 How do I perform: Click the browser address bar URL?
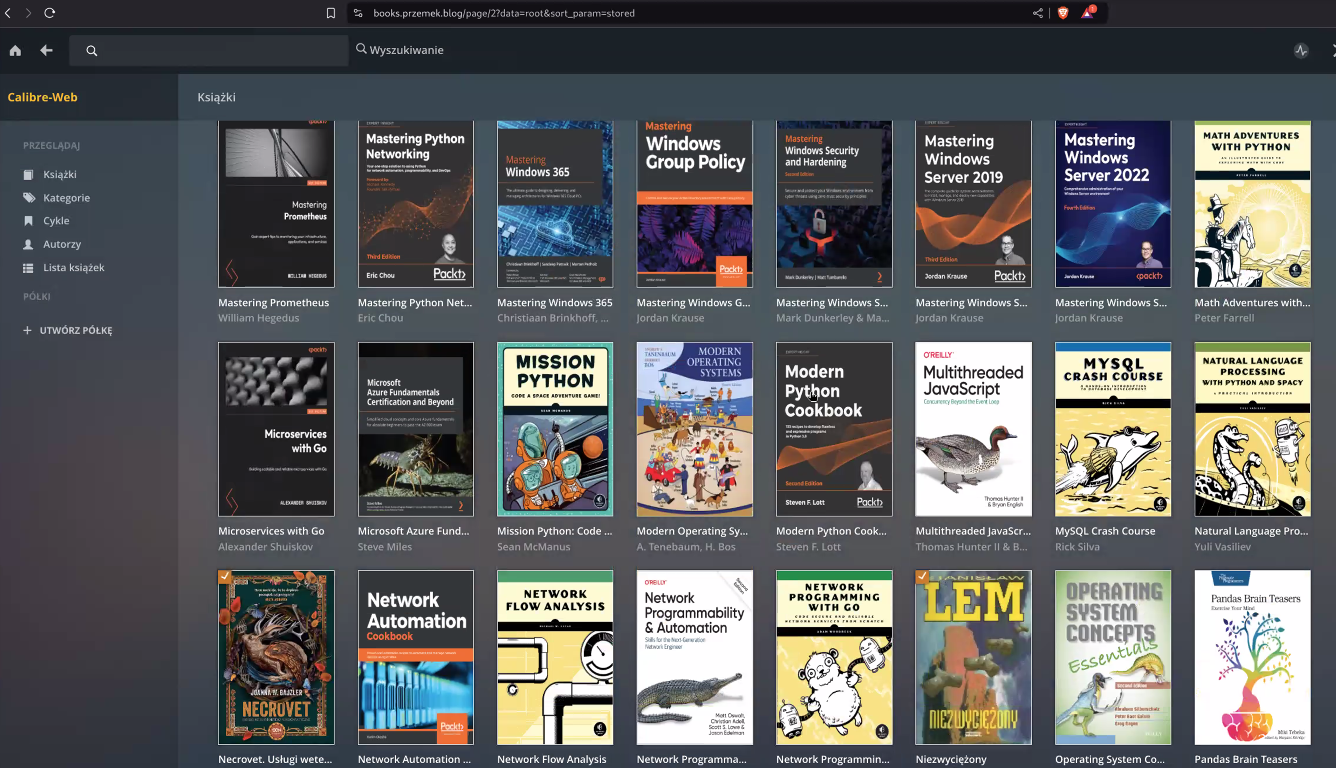pos(504,13)
